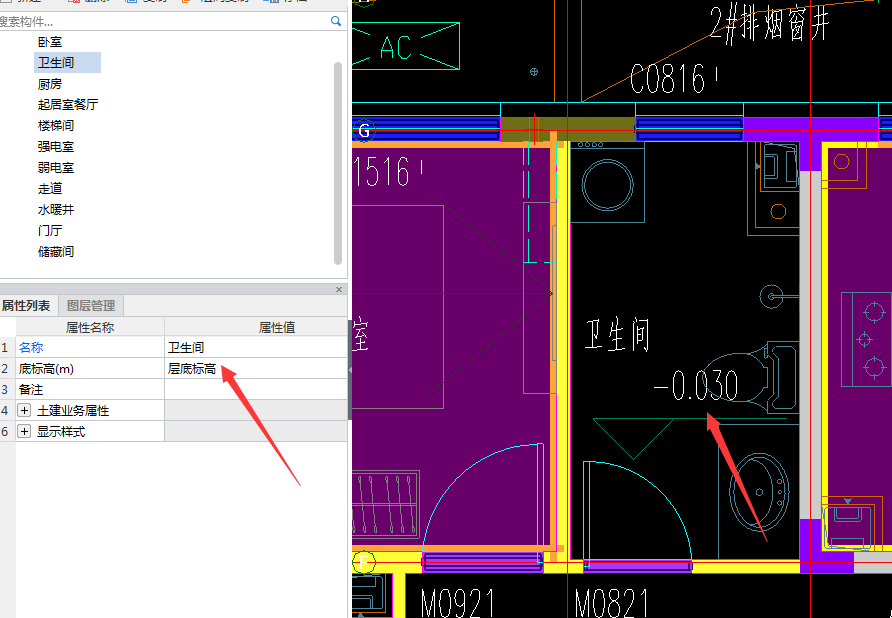Click the component list vertical scrollbar
892x618 pixels.
click(x=338, y=163)
